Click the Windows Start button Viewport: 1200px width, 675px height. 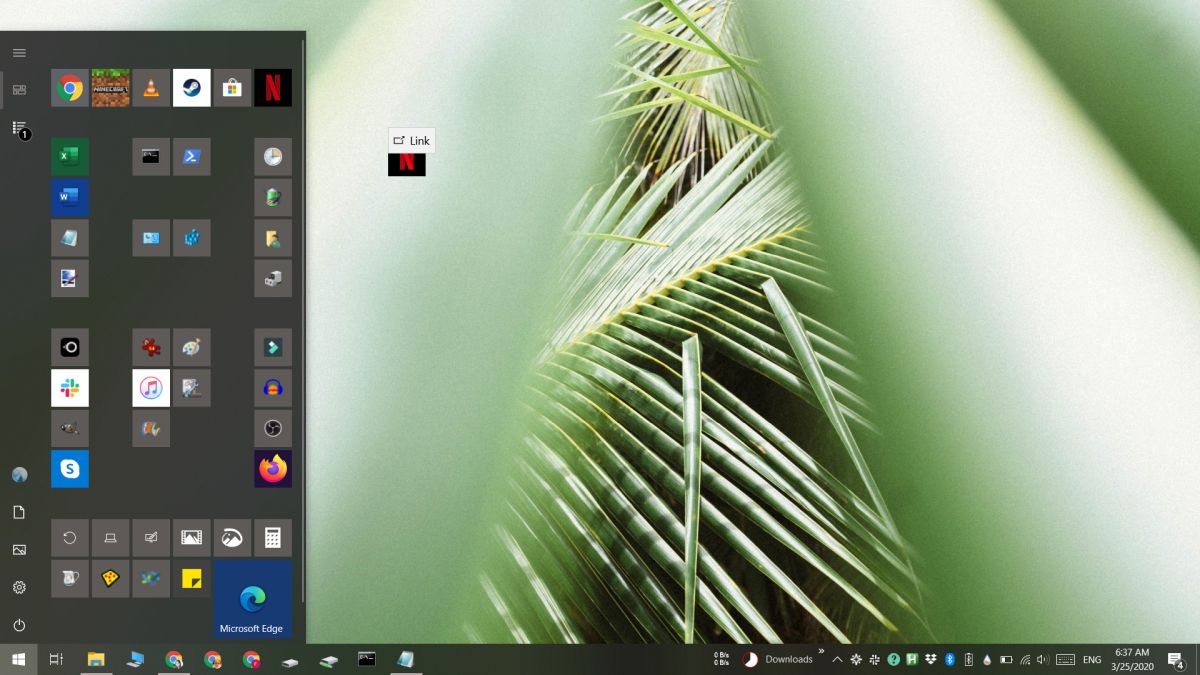tap(19, 659)
